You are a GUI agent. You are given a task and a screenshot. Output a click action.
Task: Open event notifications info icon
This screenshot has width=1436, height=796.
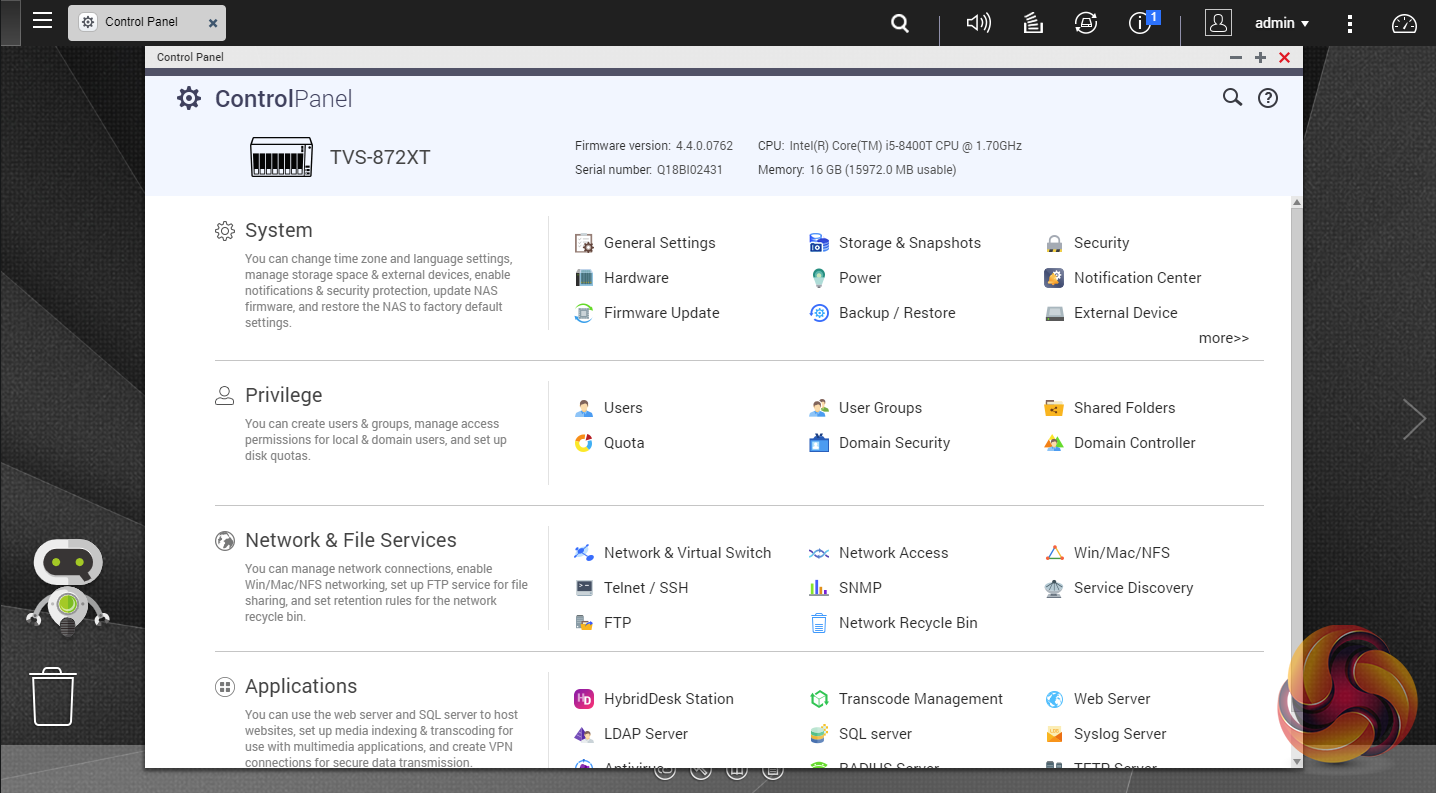click(1141, 23)
